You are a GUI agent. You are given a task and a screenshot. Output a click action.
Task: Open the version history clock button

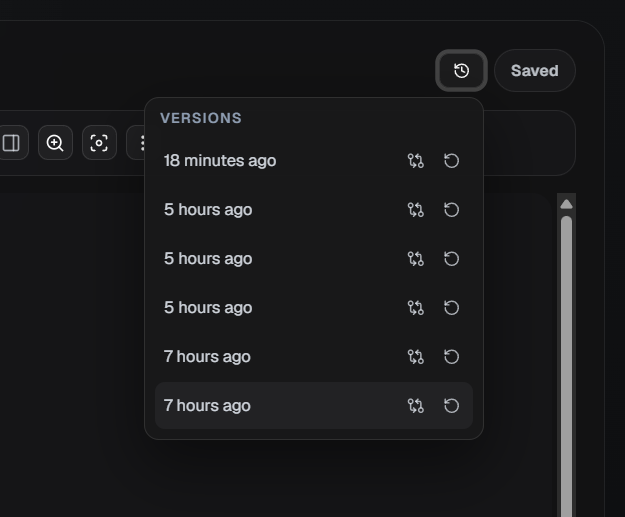461,71
